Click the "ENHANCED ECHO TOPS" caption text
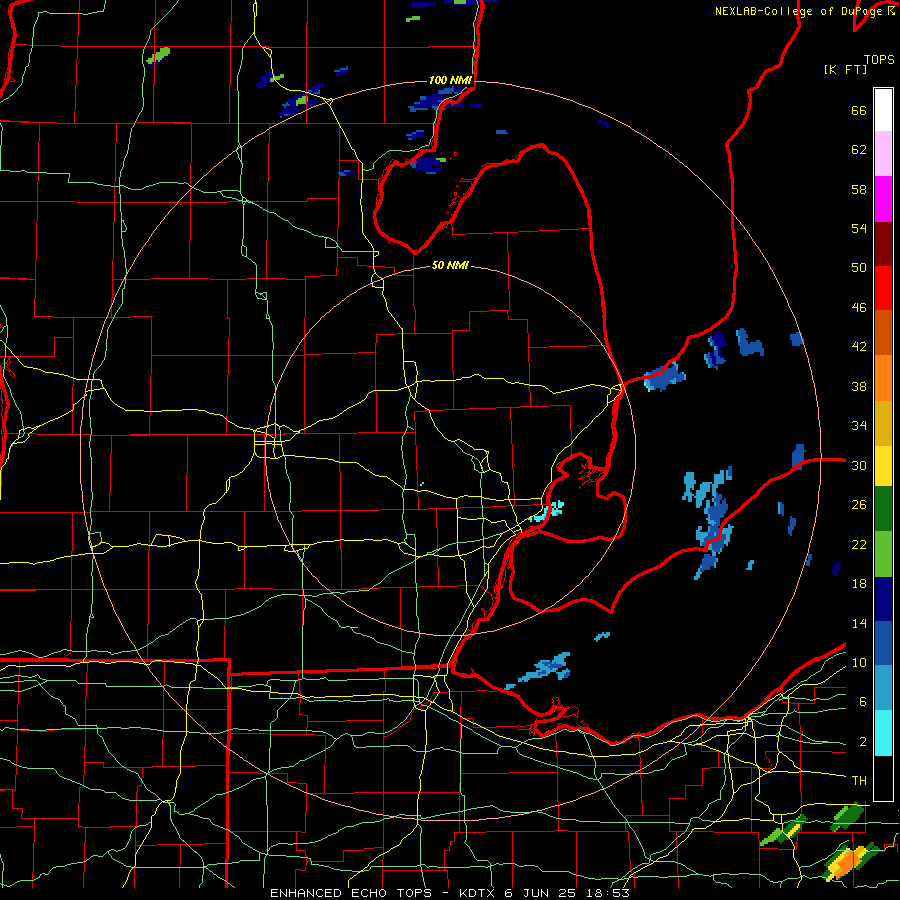900x900 pixels. [x=351, y=893]
